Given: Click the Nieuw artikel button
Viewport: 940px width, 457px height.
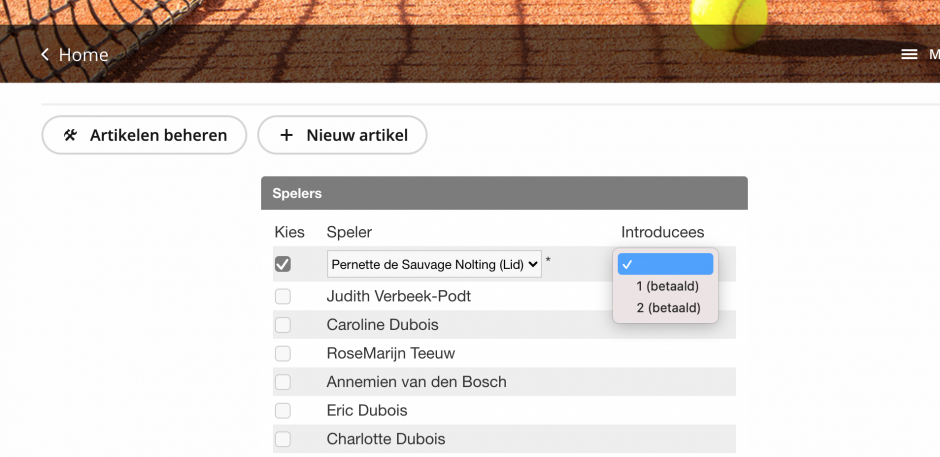Looking at the screenshot, I should coord(343,135).
